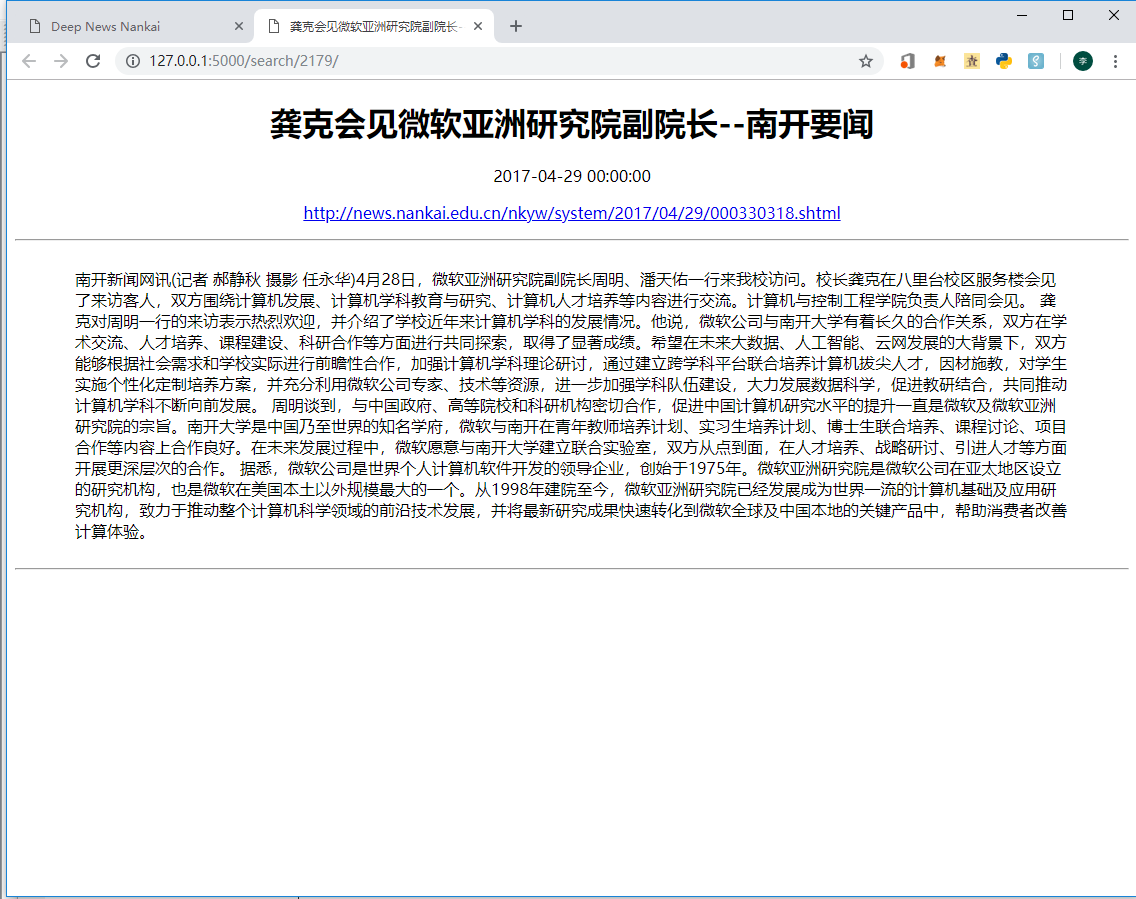Open the Chrome three-dot menu

click(x=1115, y=61)
